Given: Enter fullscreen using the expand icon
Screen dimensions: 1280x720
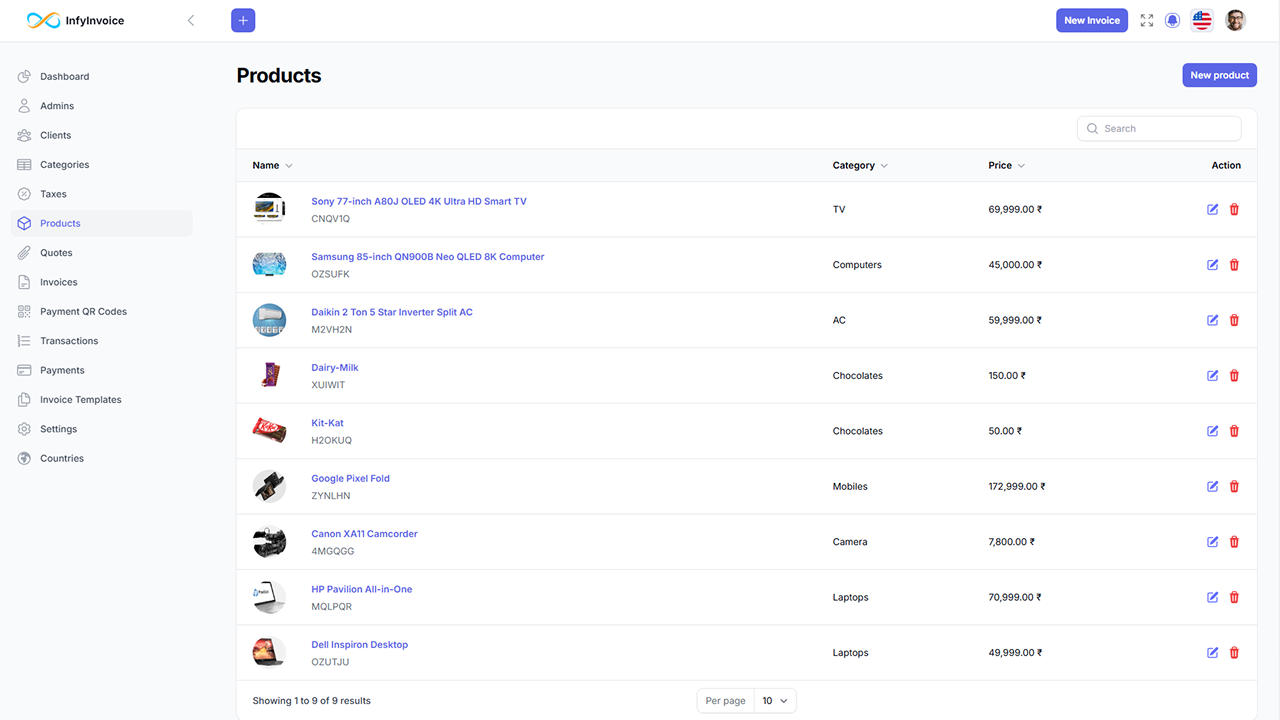Looking at the screenshot, I should (1146, 20).
